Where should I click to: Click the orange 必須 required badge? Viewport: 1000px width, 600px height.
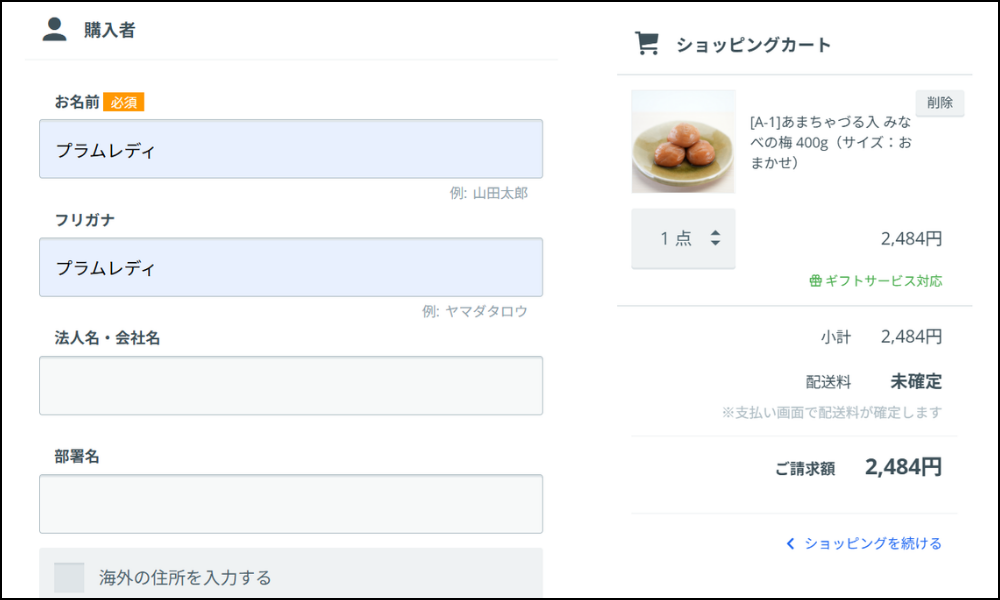click(124, 102)
